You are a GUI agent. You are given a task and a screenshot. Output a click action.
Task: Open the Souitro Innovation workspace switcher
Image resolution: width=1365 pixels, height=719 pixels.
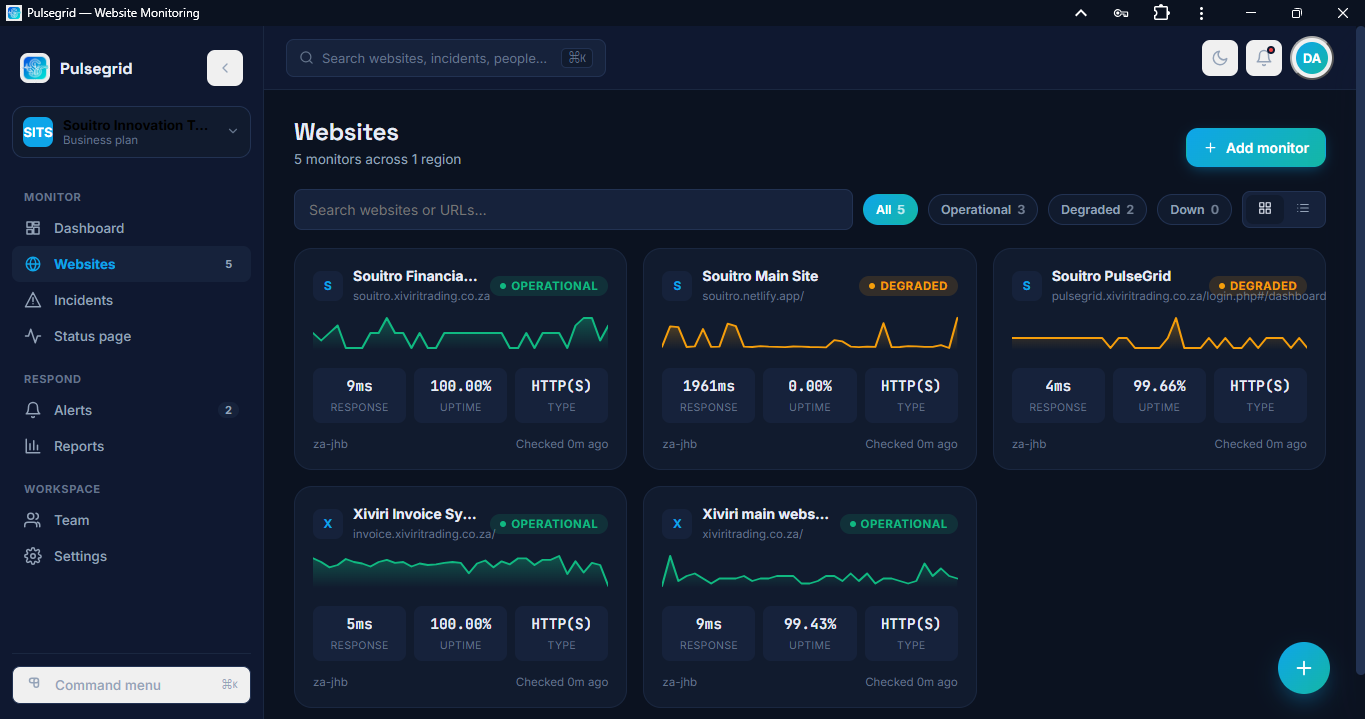click(131, 132)
